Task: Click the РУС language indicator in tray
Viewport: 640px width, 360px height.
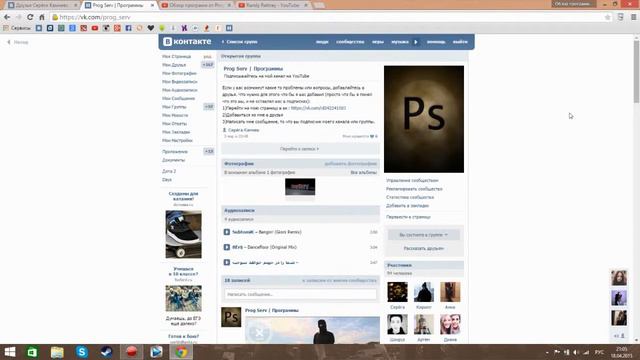Action: (599, 352)
